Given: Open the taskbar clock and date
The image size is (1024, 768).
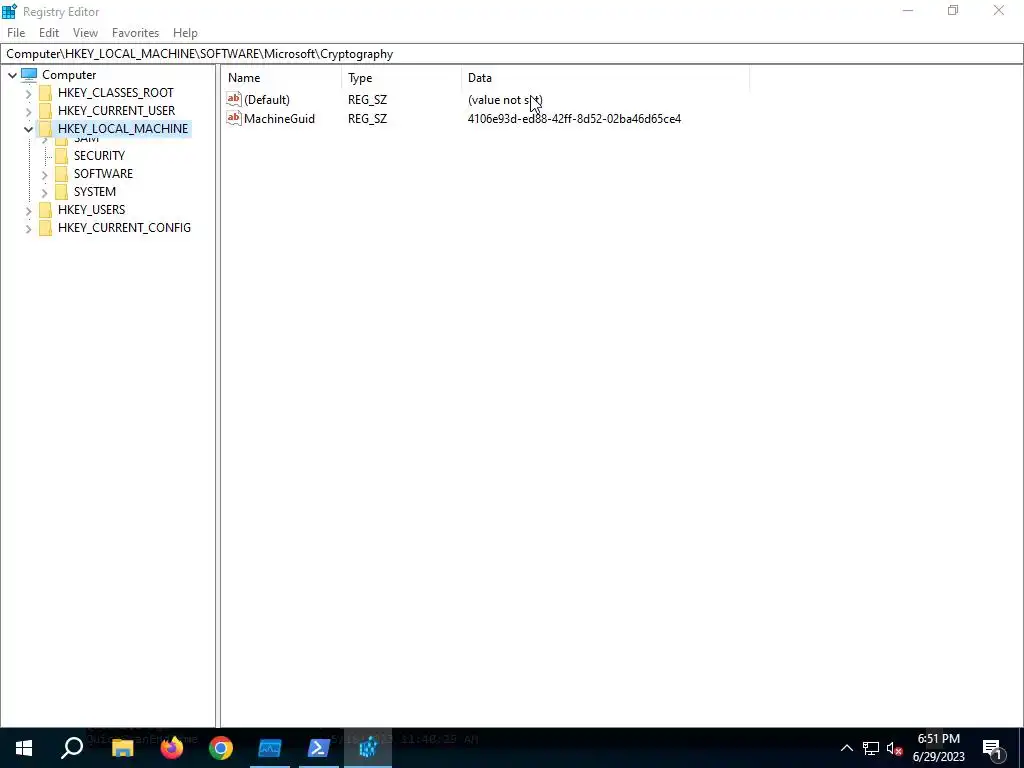Looking at the screenshot, I should click(938, 748).
